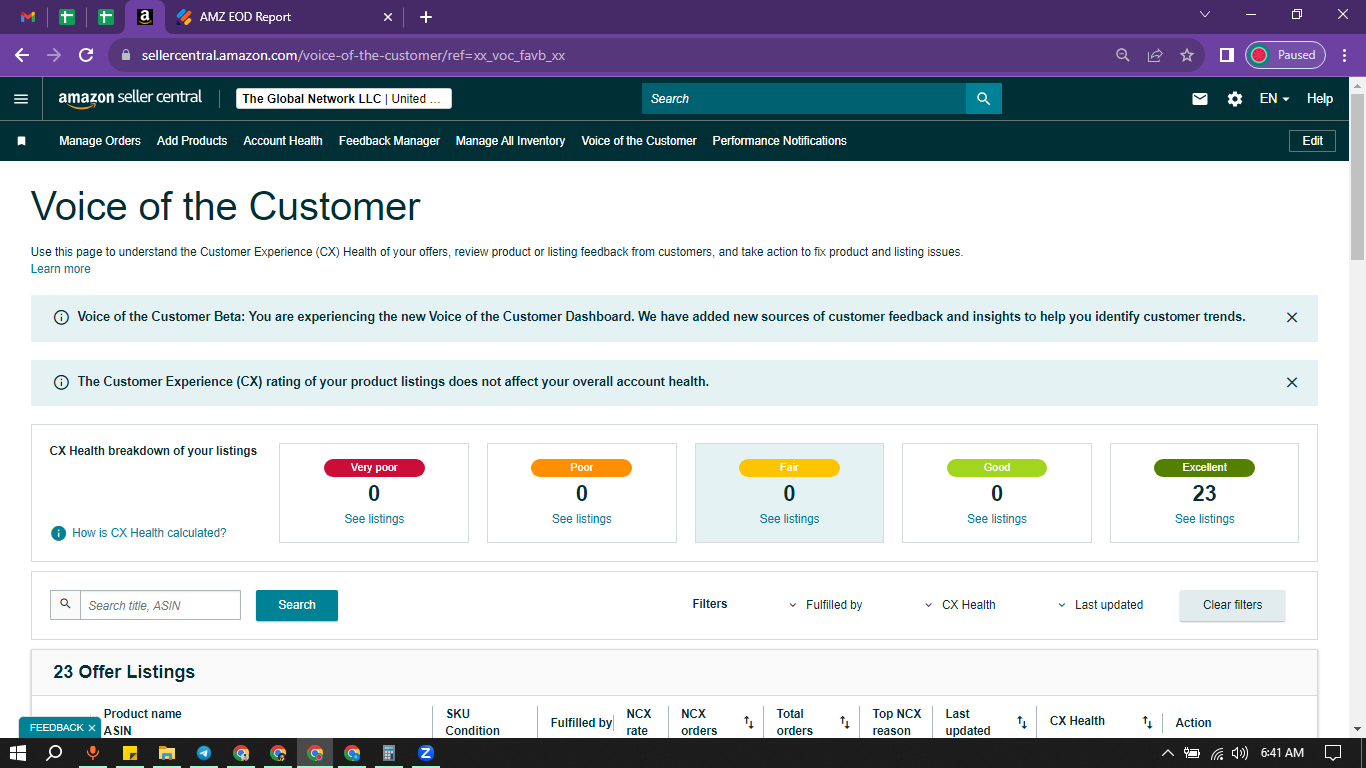The height and width of the screenshot is (768, 1366).
Task: Expand the Last updated filter
Action: pyautogui.click(x=1100, y=605)
